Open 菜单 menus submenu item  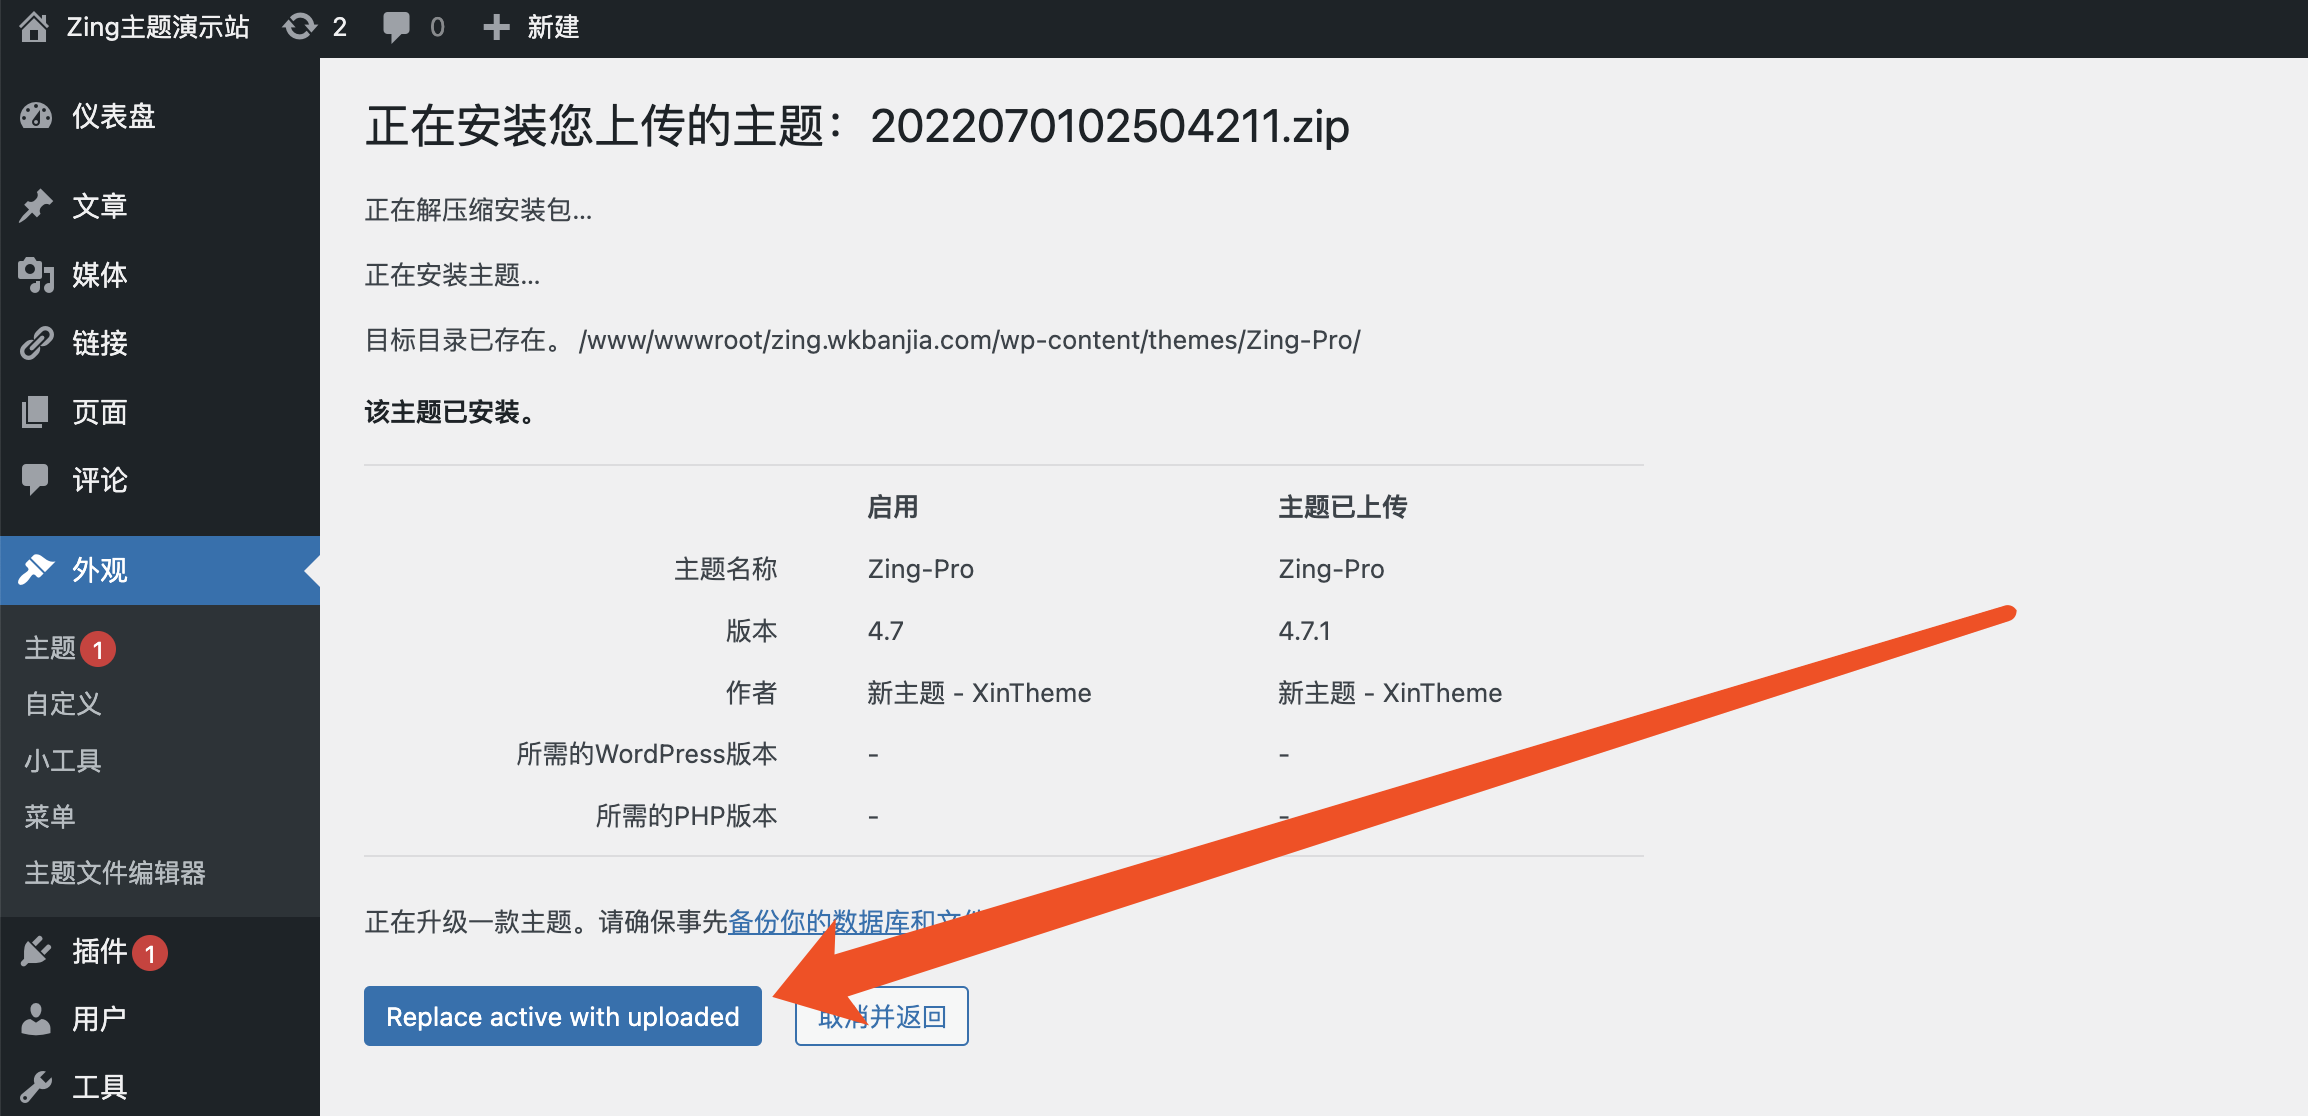(x=50, y=817)
